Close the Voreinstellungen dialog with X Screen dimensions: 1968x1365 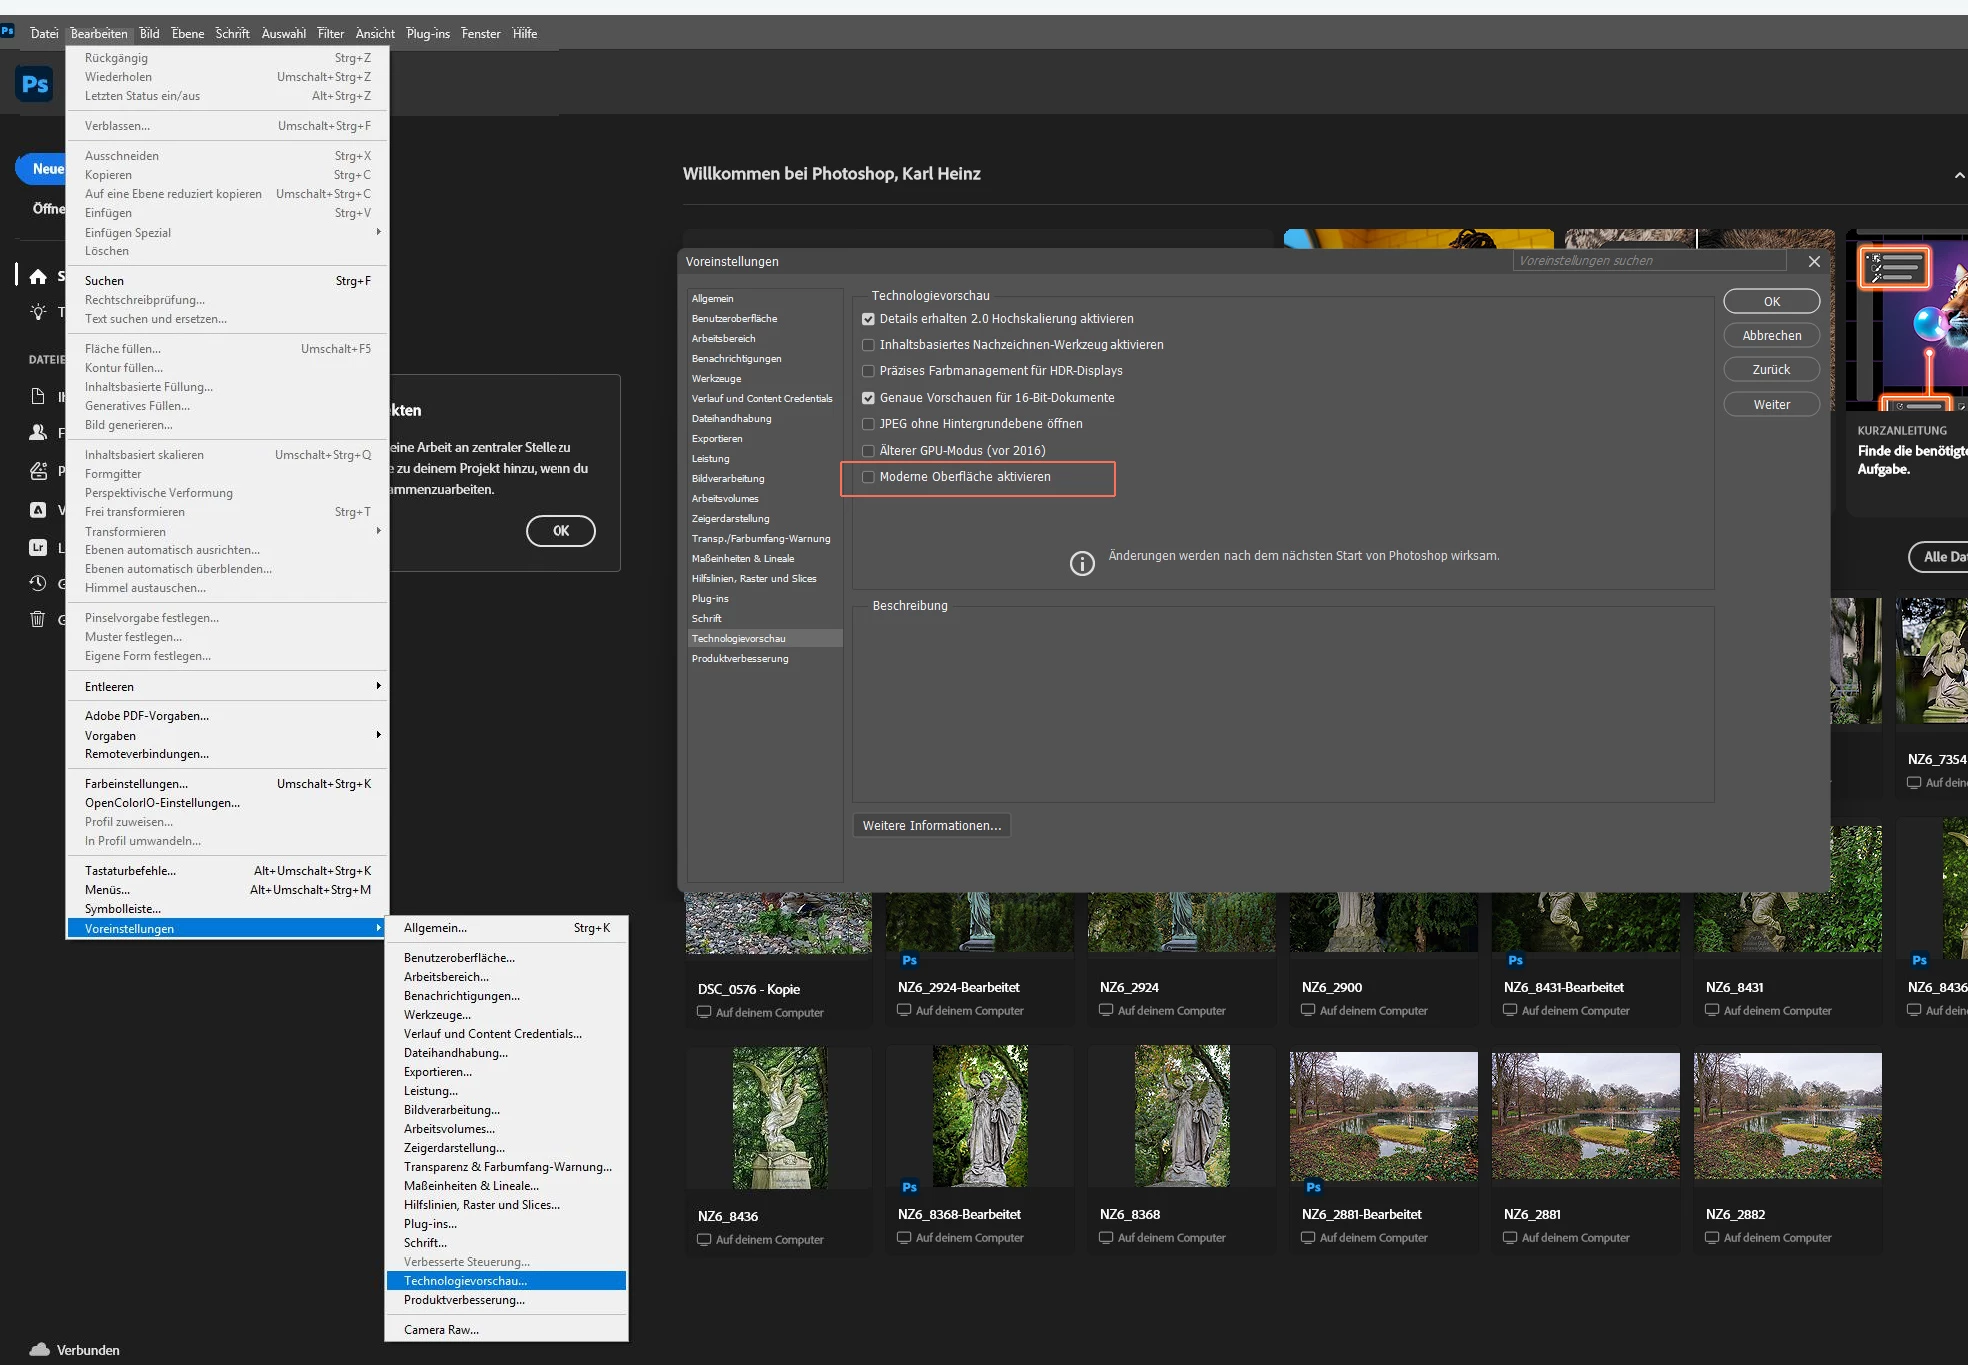[1814, 261]
